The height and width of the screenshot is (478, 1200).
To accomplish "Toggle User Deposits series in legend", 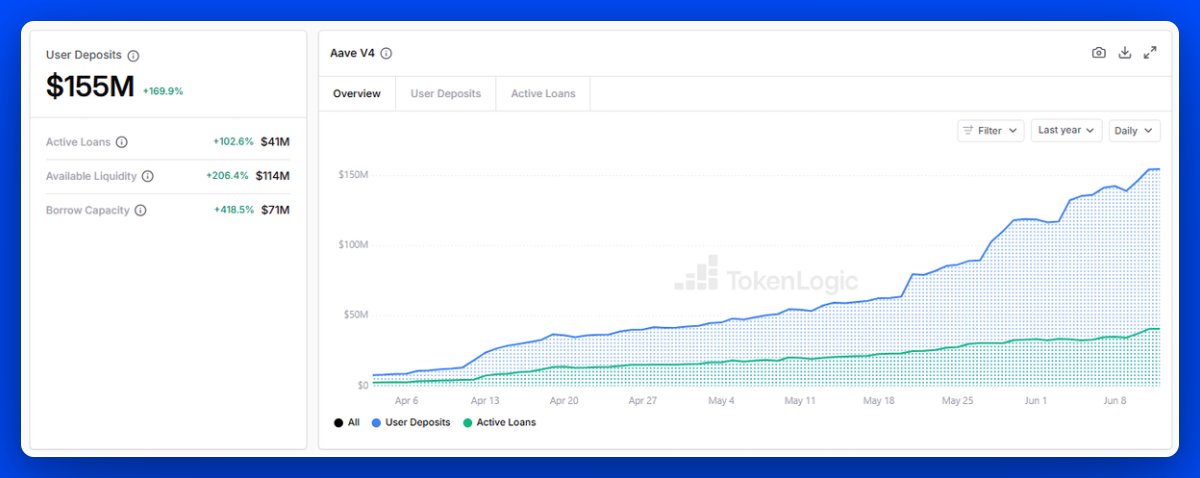I will click(x=411, y=422).
